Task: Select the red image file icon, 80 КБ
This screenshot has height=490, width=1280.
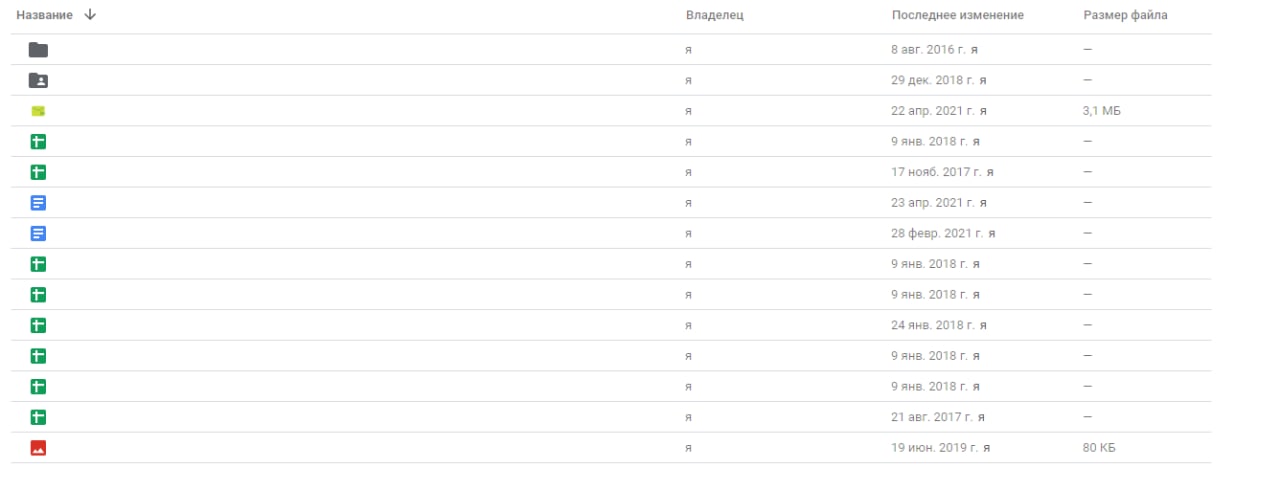Action: [38, 448]
